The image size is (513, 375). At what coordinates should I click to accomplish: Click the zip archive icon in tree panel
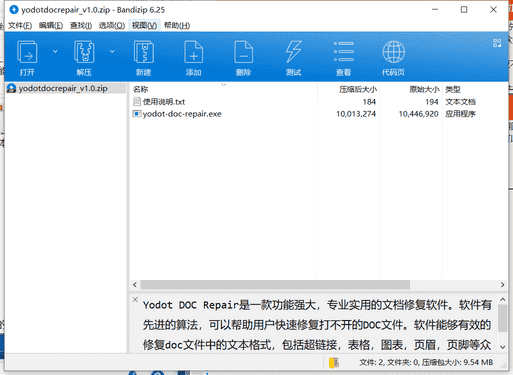12,88
